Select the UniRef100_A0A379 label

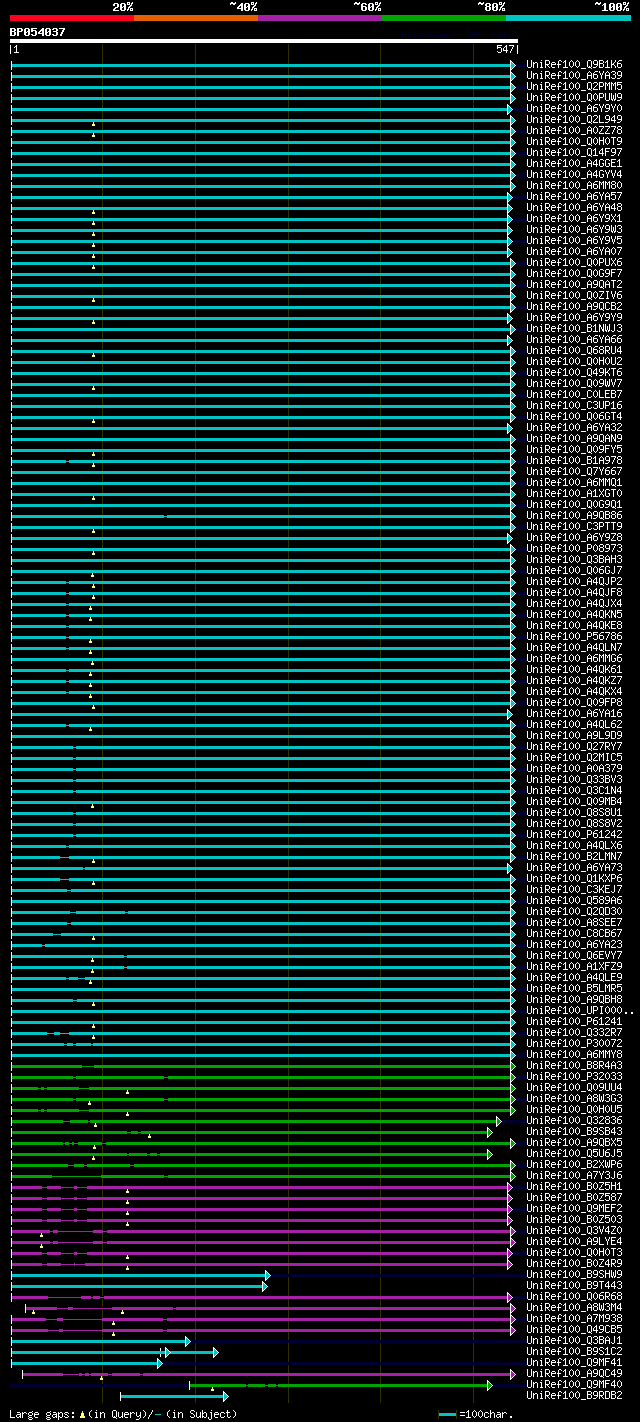point(574,768)
